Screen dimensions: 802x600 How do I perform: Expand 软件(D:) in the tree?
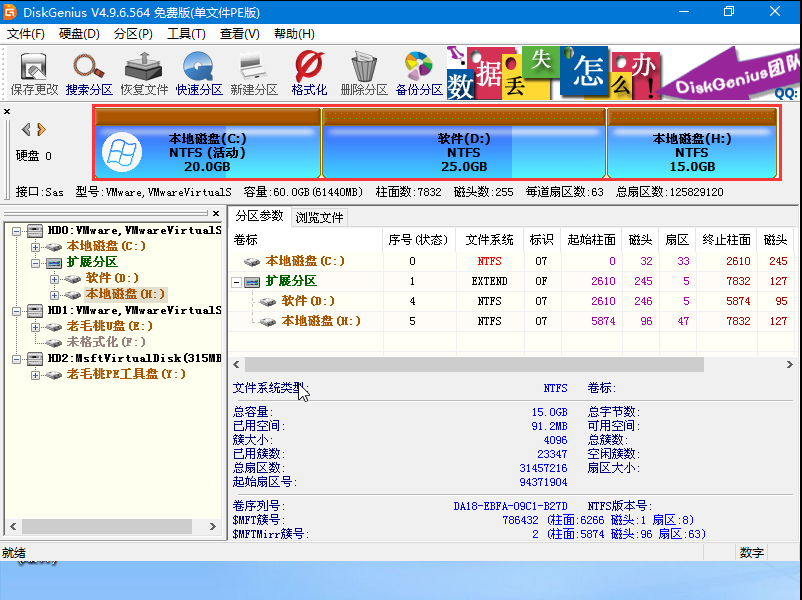54,279
